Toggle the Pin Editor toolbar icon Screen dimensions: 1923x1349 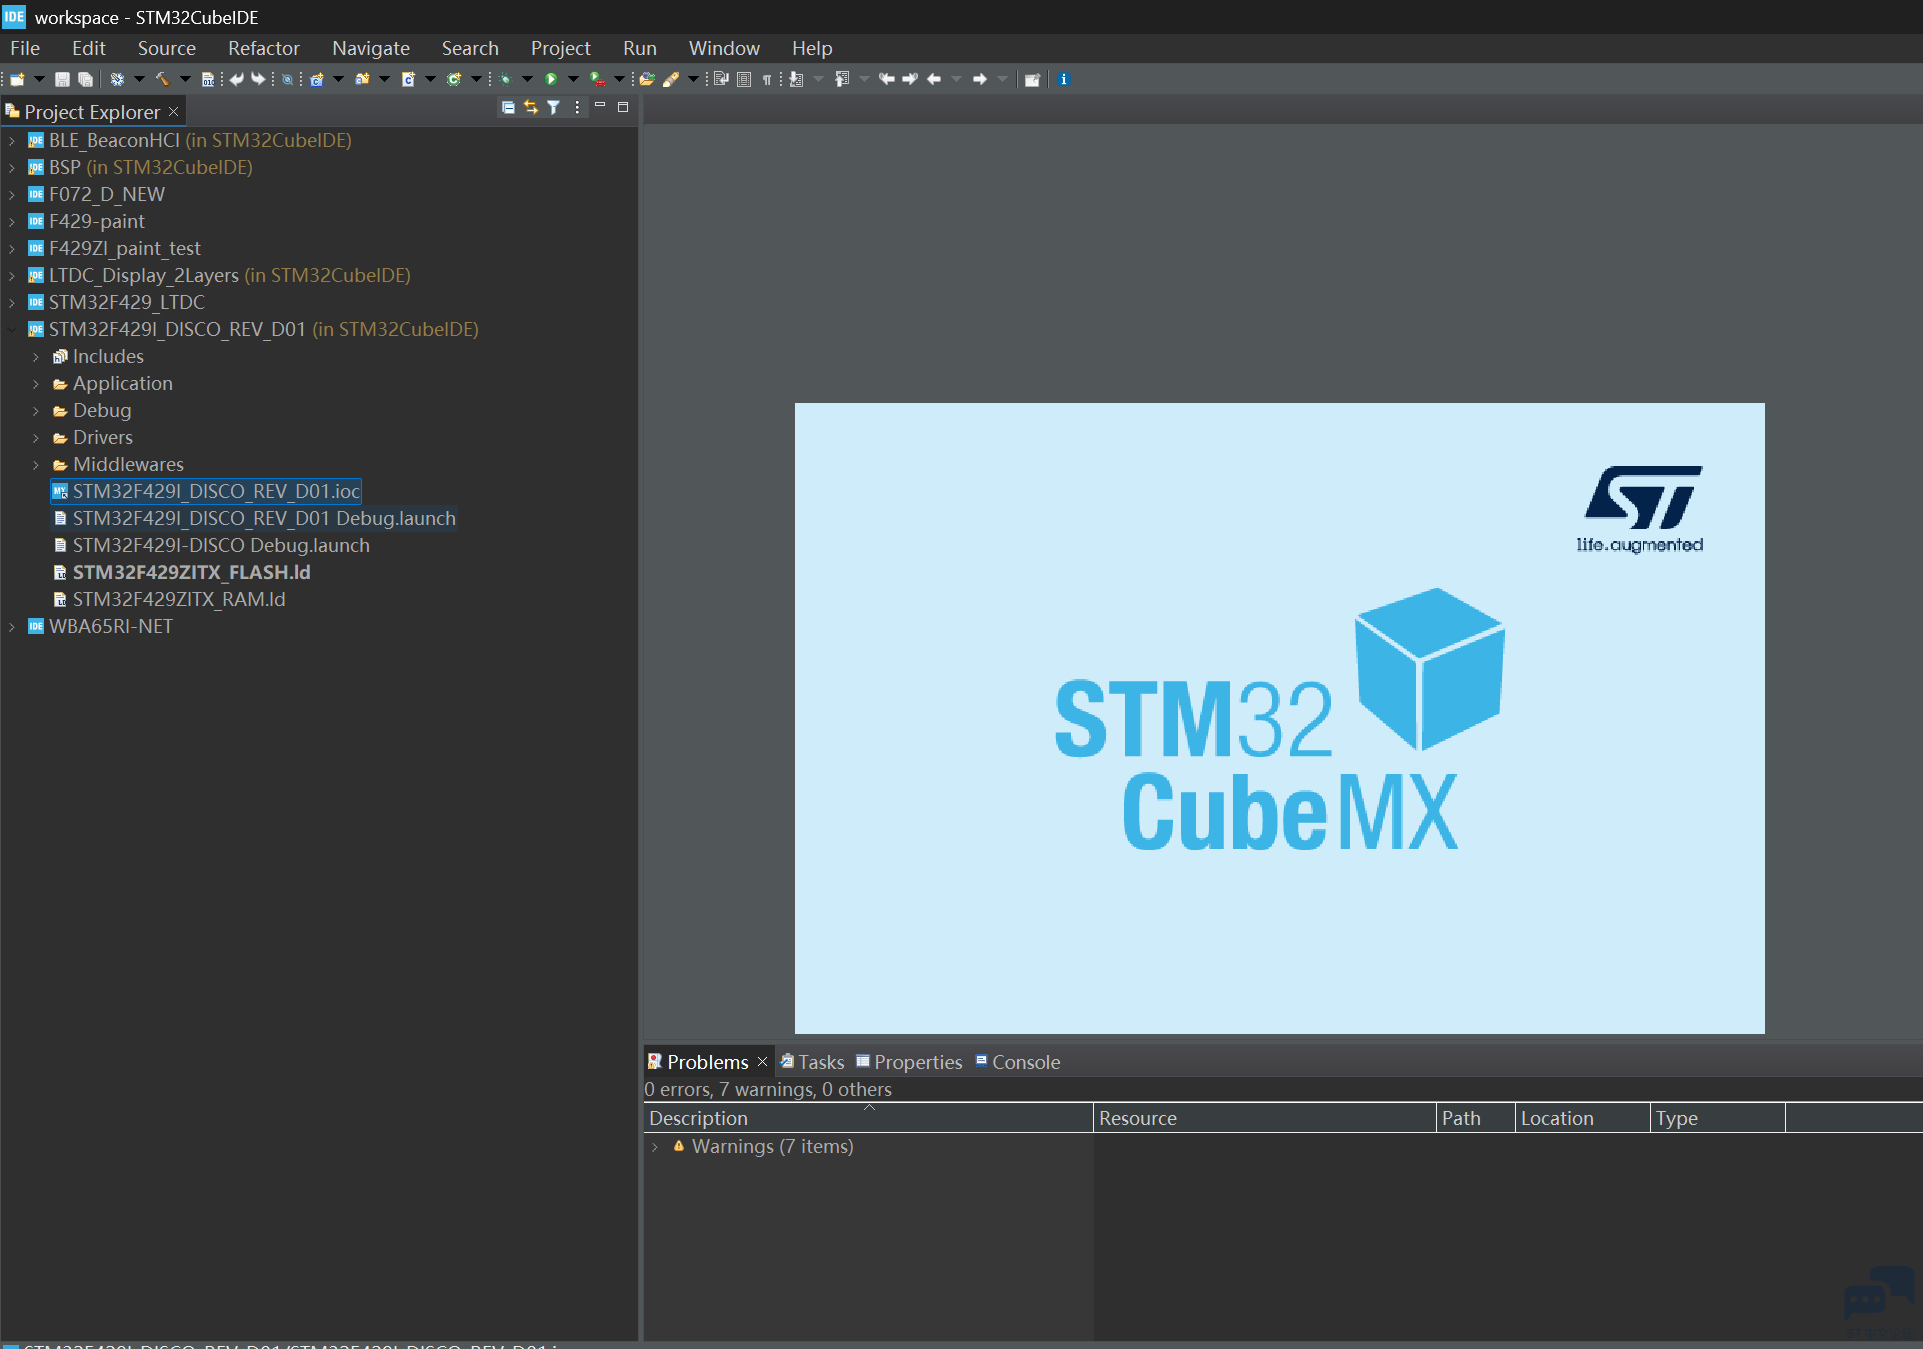[x=1032, y=79]
